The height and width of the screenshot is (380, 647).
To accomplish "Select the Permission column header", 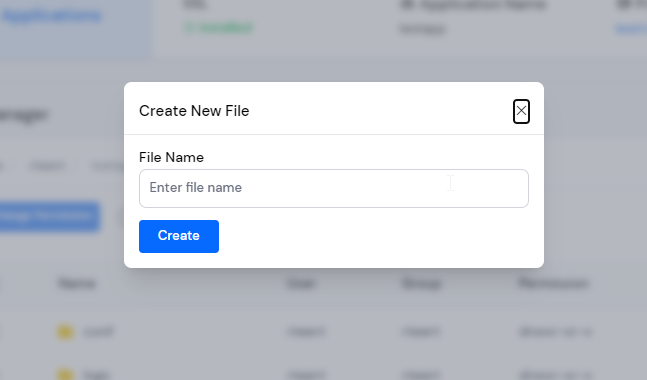I will [553, 283].
